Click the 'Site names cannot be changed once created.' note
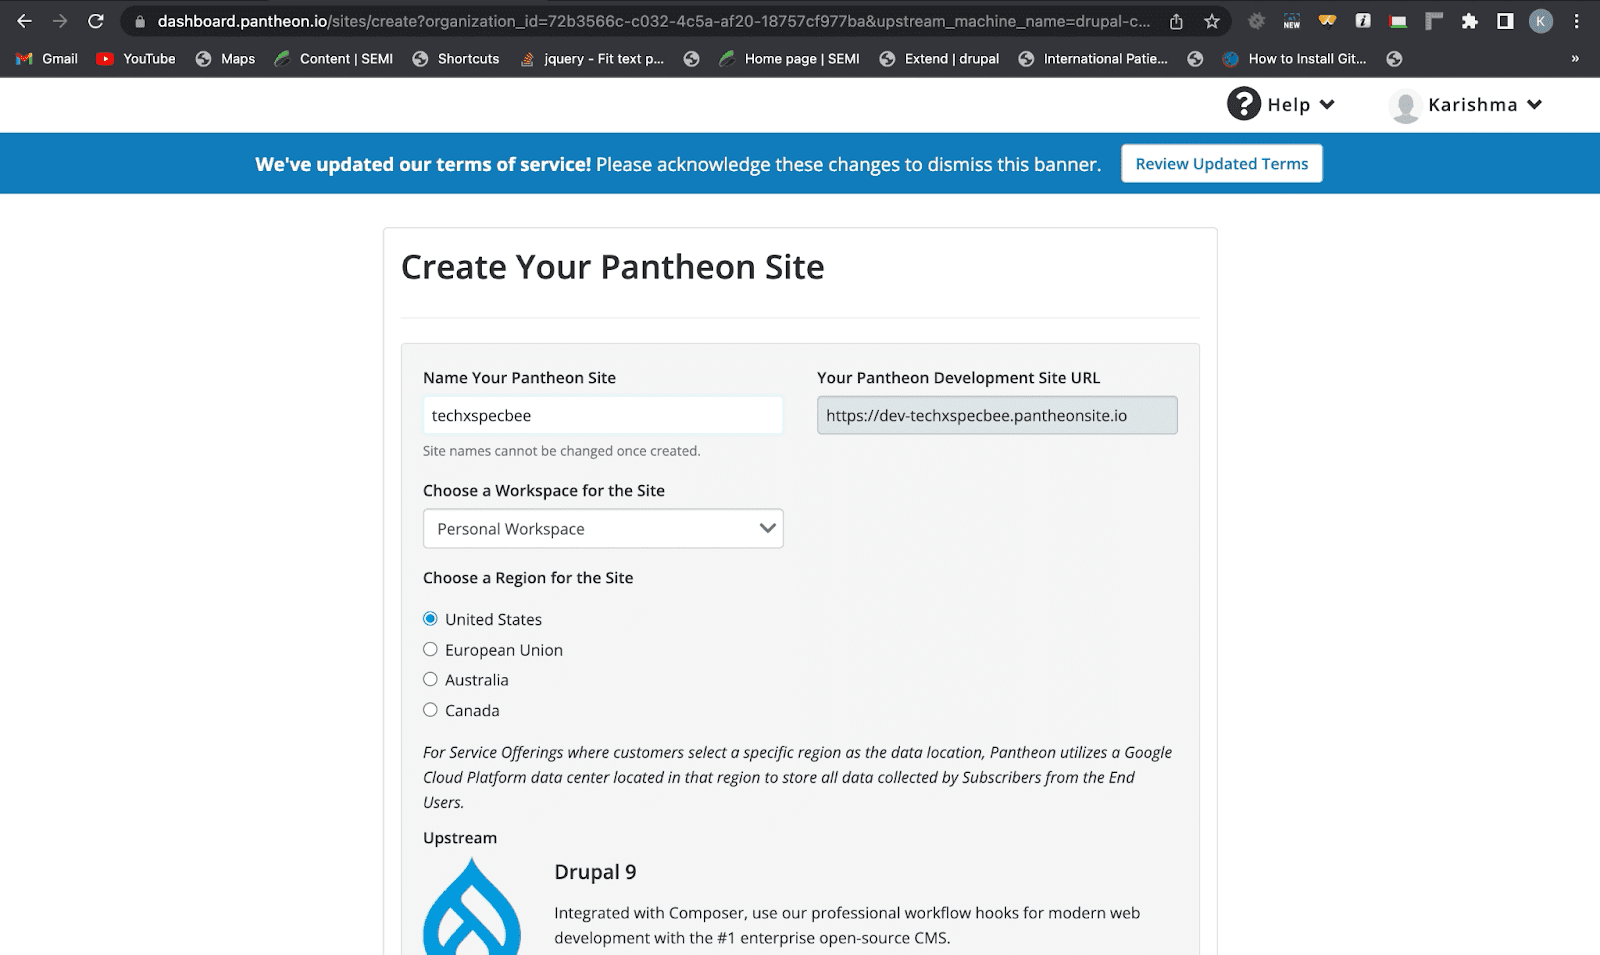Screen dimensions: 1600x955 (561, 451)
